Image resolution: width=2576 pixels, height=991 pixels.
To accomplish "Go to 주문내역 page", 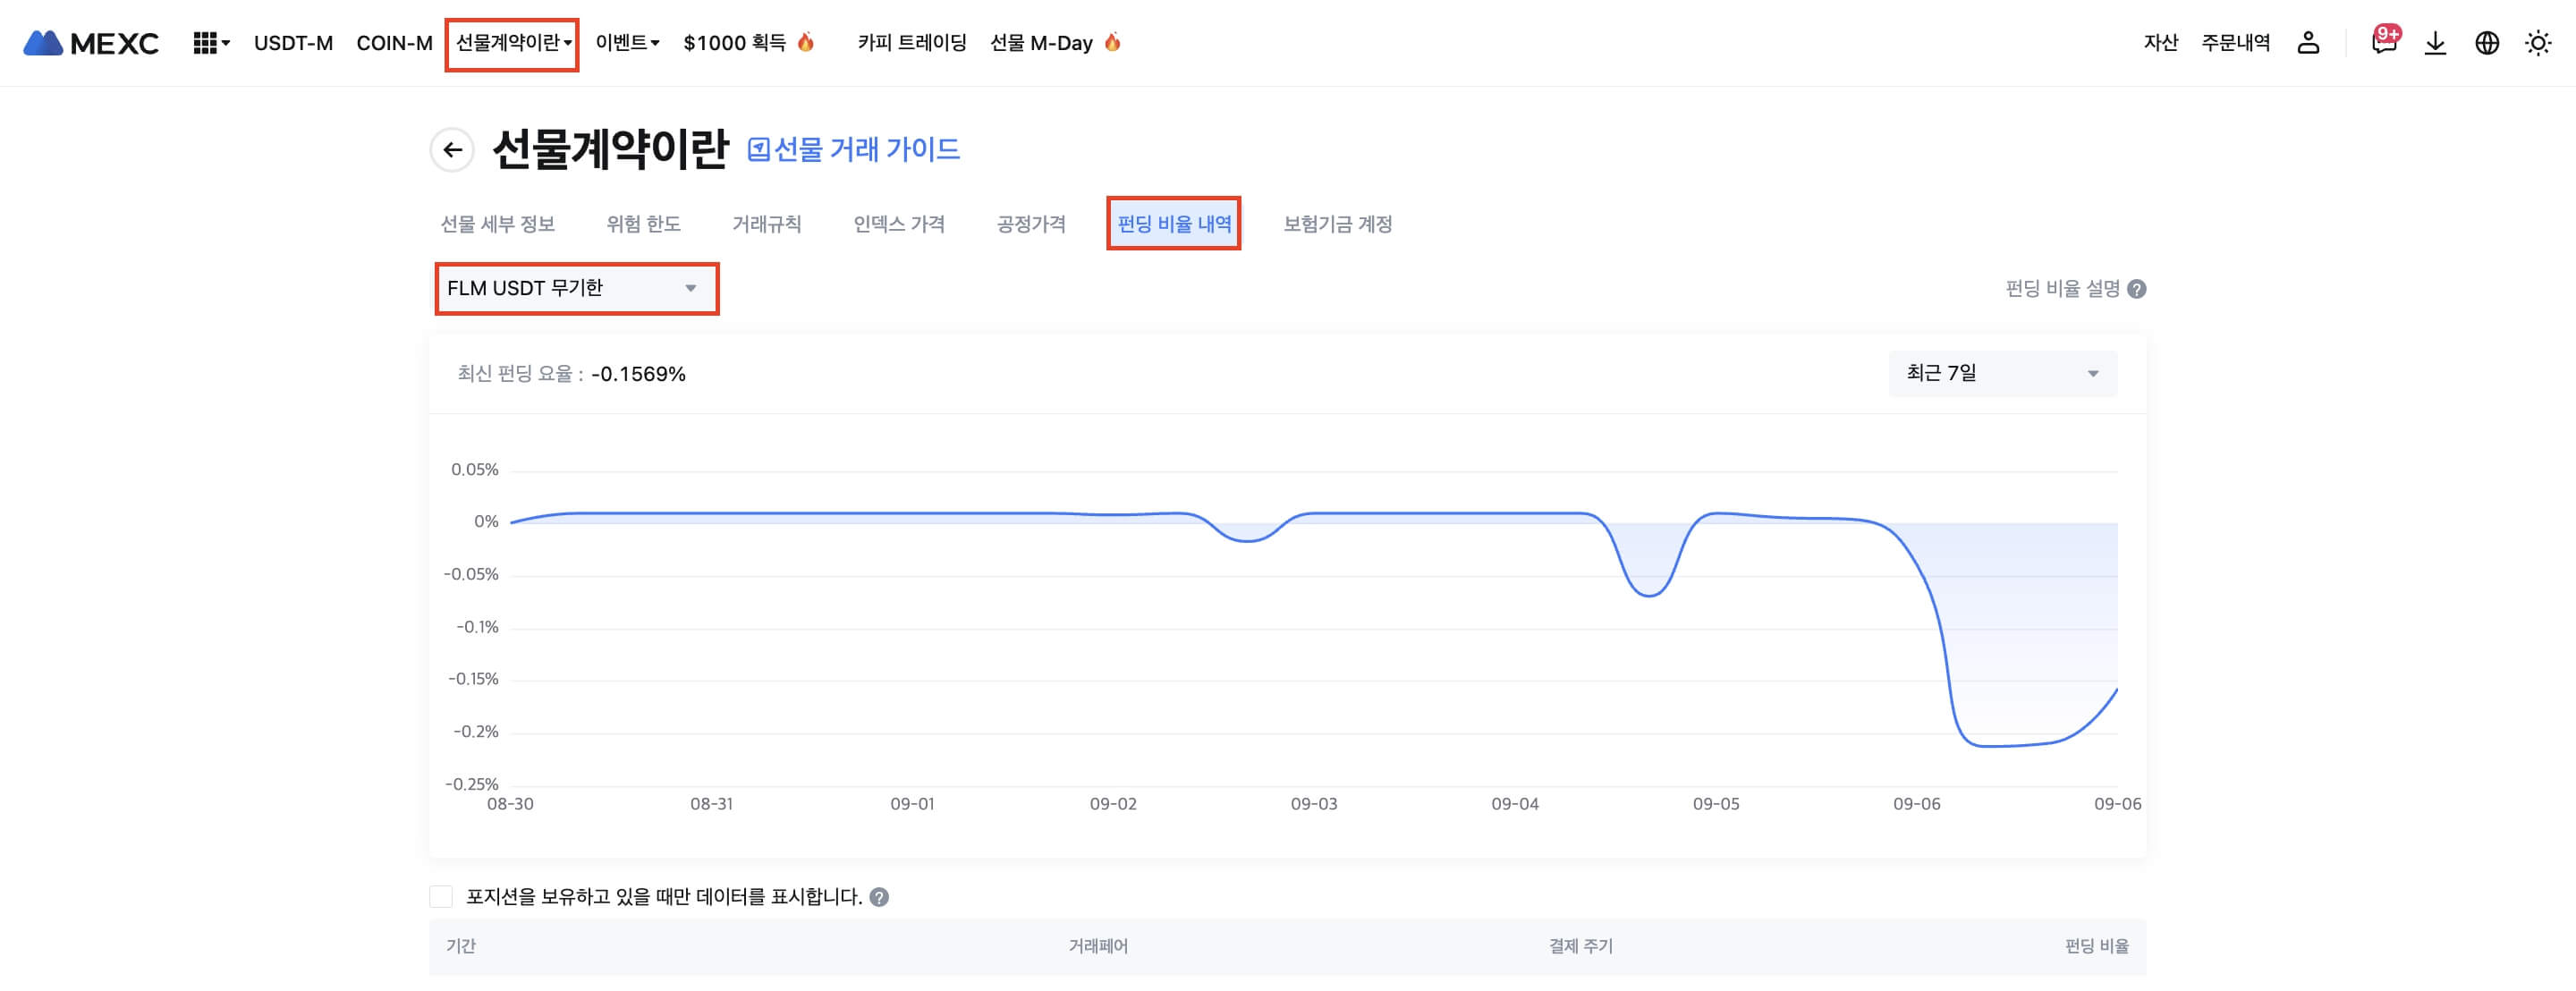I will [x=2235, y=43].
